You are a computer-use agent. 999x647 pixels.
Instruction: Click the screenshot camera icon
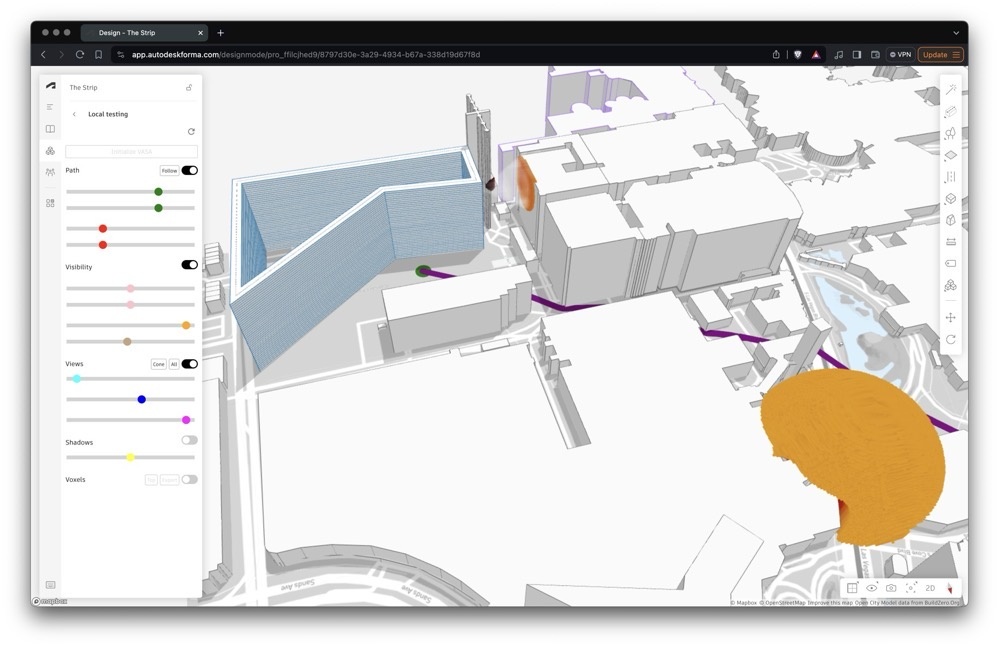pos(890,588)
